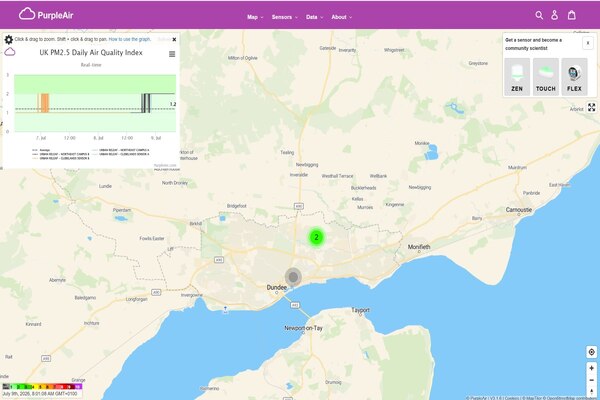
Task: Select the gray sensor marker near Dundee
Action: point(293,276)
